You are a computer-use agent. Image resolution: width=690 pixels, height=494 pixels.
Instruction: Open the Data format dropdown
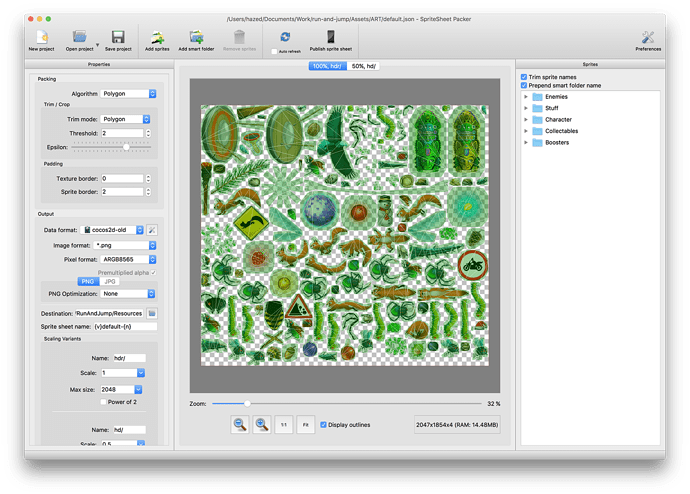pos(113,230)
